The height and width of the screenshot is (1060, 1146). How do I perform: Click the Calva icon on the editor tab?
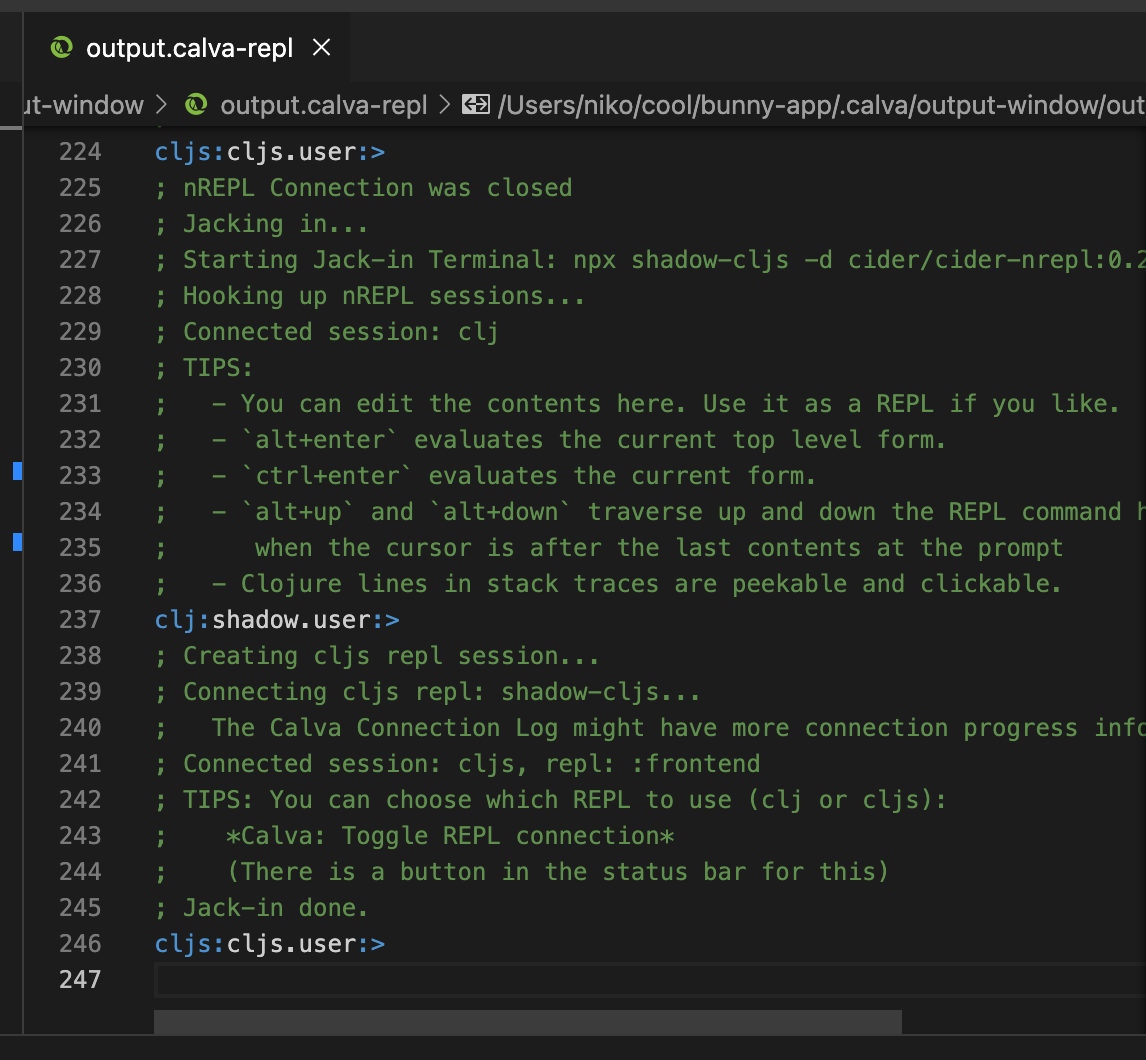61,47
